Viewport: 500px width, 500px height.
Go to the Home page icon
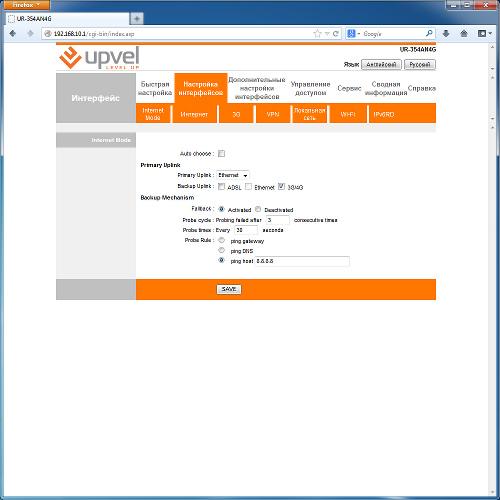(x=464, y=33)
